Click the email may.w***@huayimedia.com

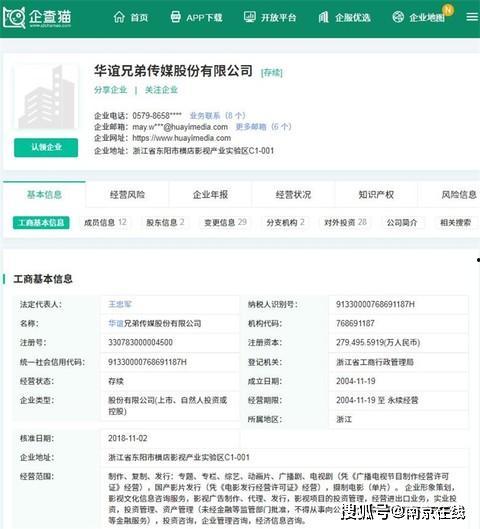pyautogui.click(x=180, y=127)
